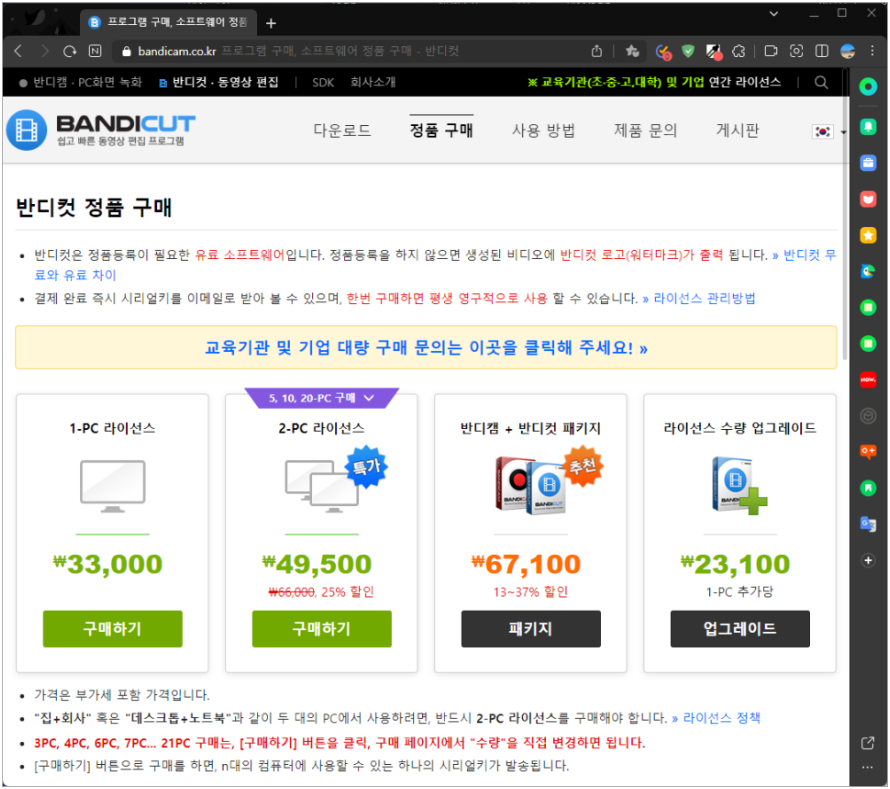Toggle the split view icon in toolbar
The height and width of the screenshot is (789, 890).
(x=821, y=51)
